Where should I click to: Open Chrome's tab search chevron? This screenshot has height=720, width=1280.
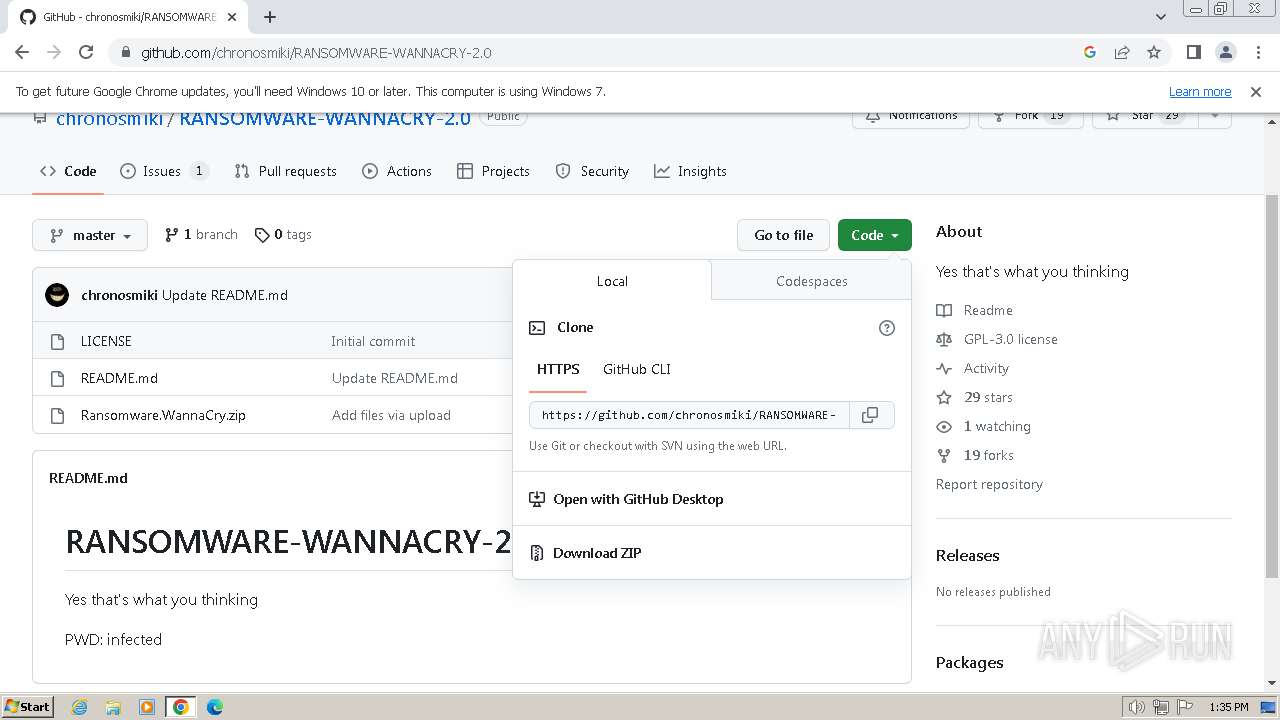coord(1160,17)
